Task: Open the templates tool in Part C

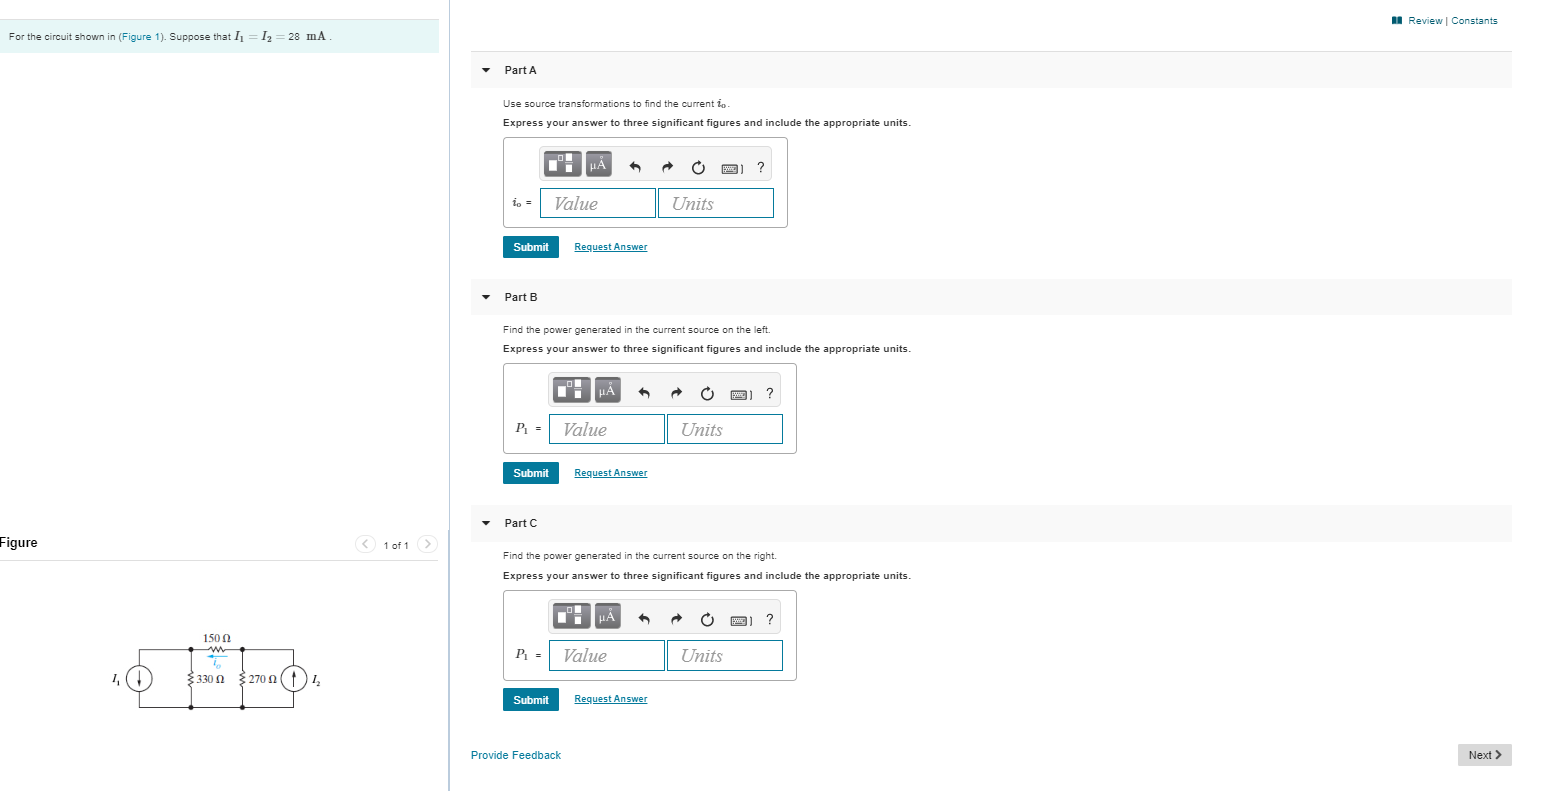Action: 571,616
